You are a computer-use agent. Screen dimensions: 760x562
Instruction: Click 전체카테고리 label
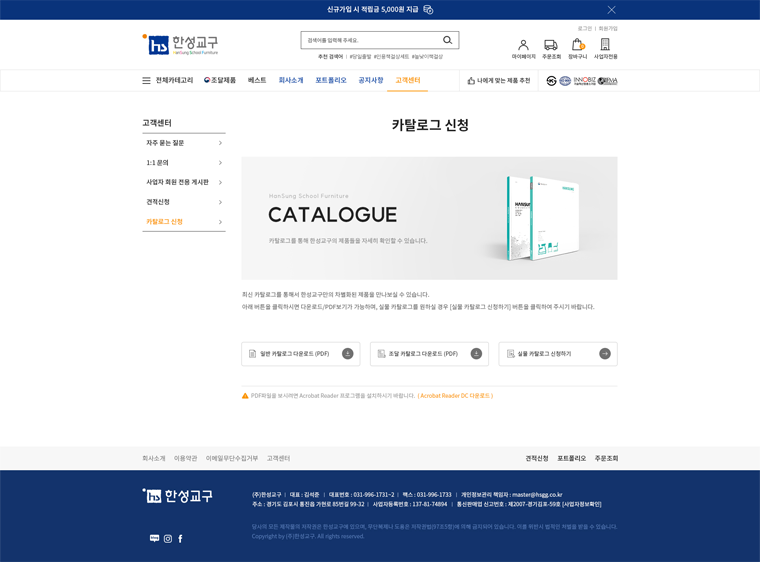click(x=174, y=80)
